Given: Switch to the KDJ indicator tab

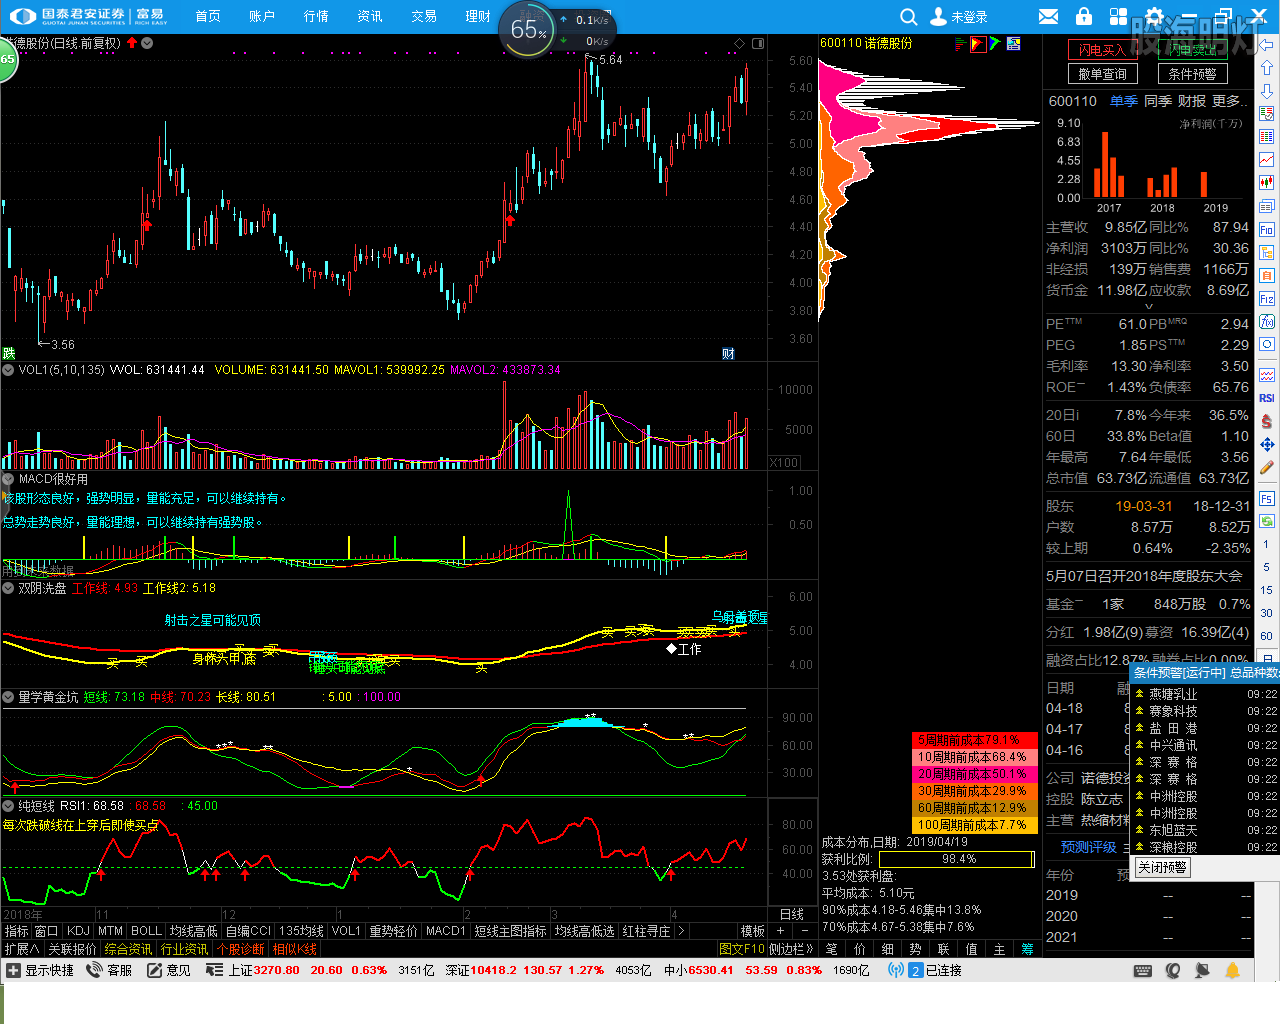Looking at the screenshot, I should click(x=78, y=931).
